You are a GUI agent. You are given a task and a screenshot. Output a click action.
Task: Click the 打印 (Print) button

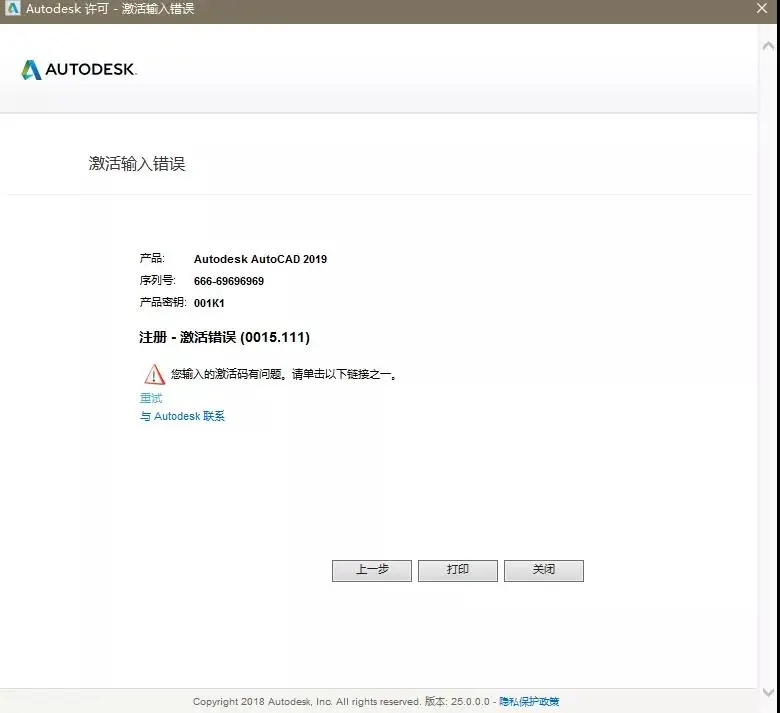(x=458, y=570)
